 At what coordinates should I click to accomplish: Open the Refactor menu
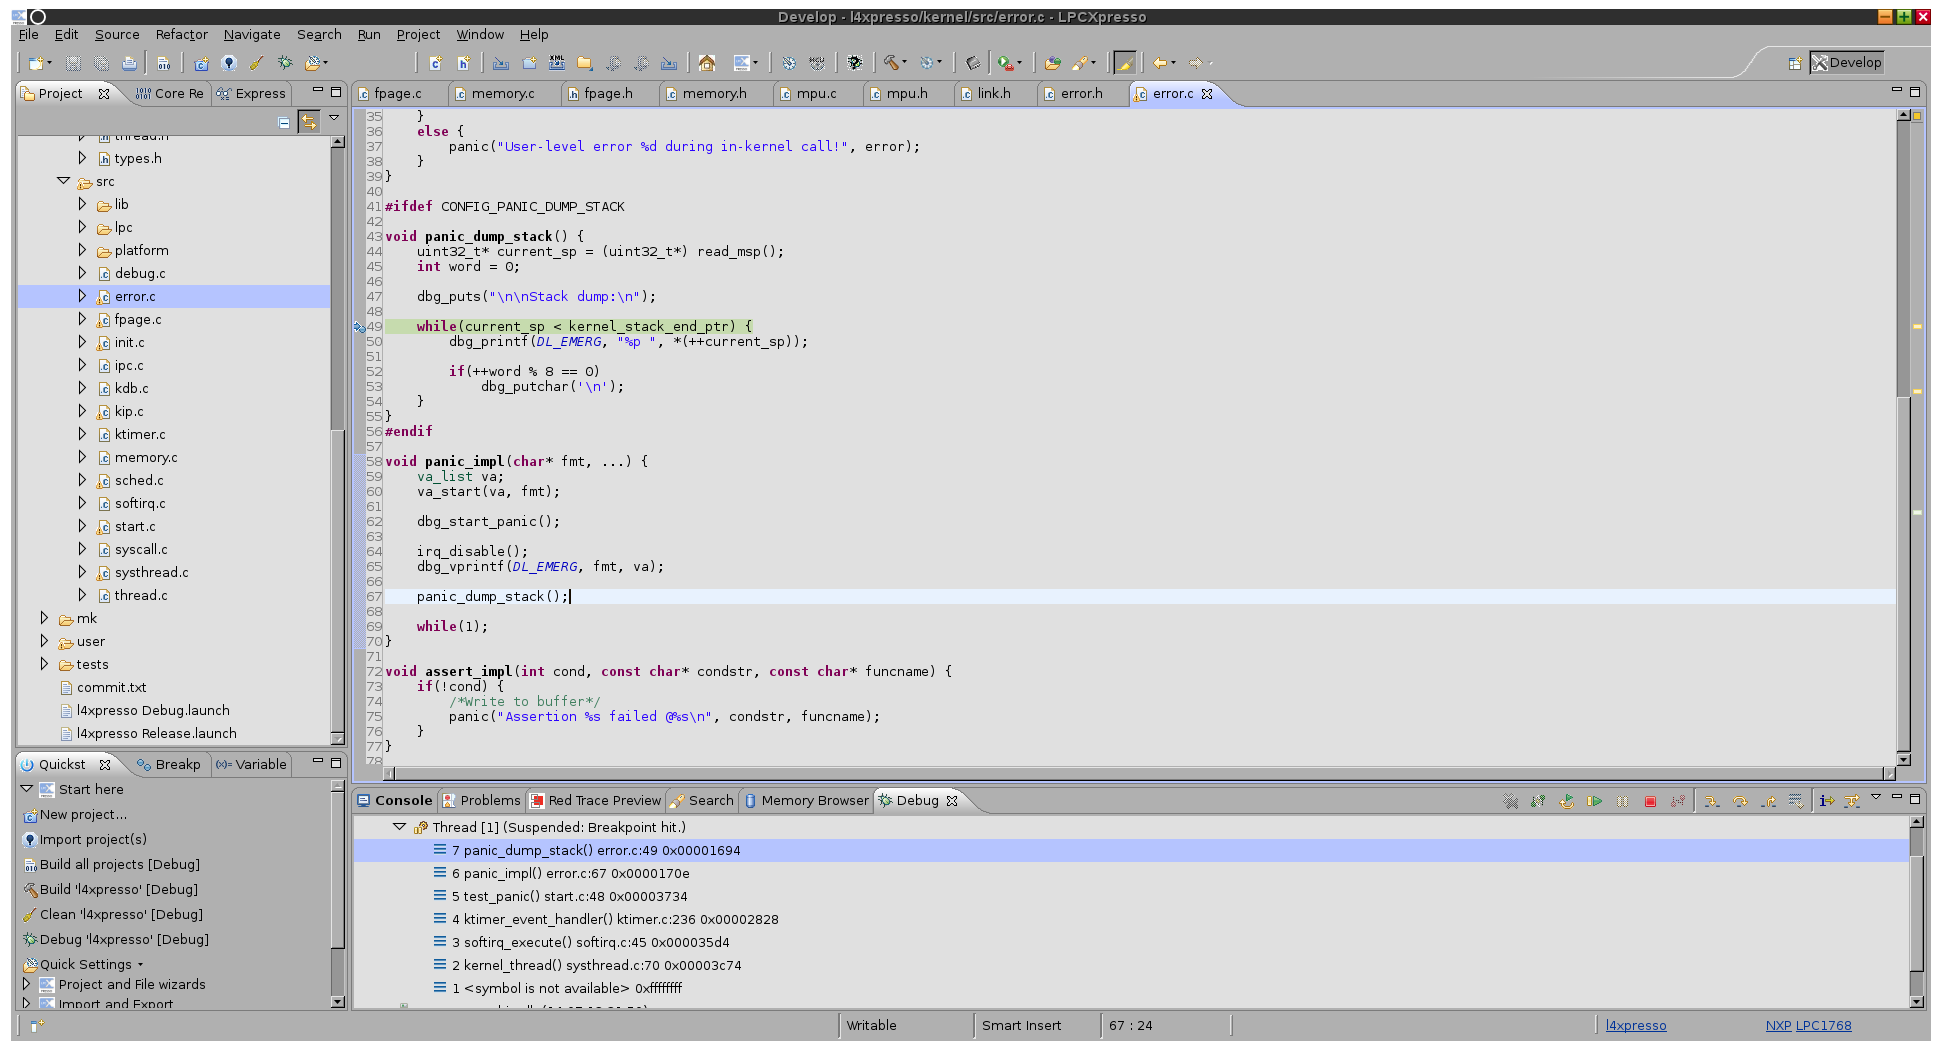click(x=181, y=34)
